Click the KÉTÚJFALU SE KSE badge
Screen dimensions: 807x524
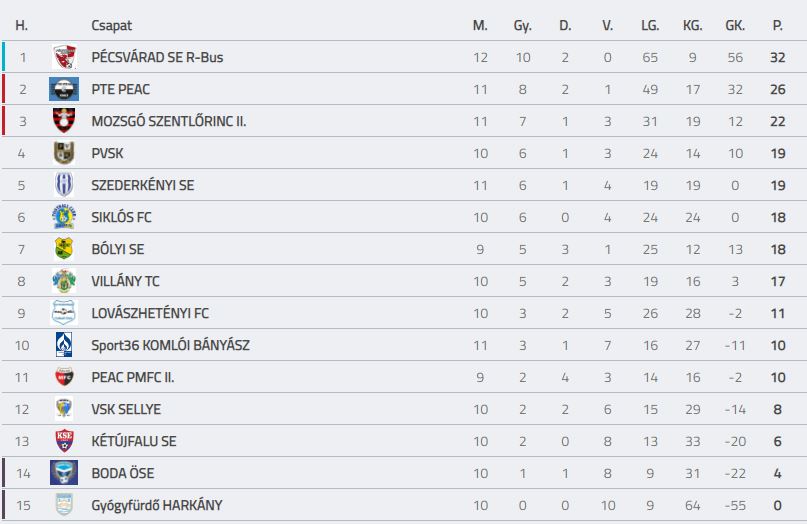[x=64, y=441]
